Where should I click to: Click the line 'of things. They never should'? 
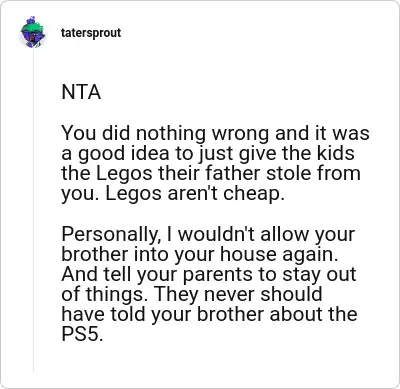click(192, 294)
